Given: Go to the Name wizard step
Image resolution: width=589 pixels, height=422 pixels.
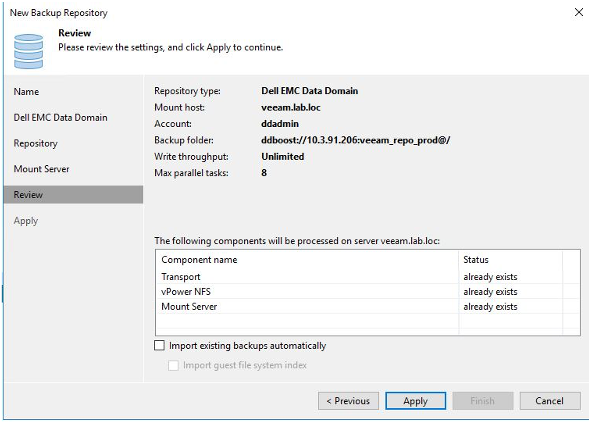Looking at the screenshot, I should coord(26,92).
